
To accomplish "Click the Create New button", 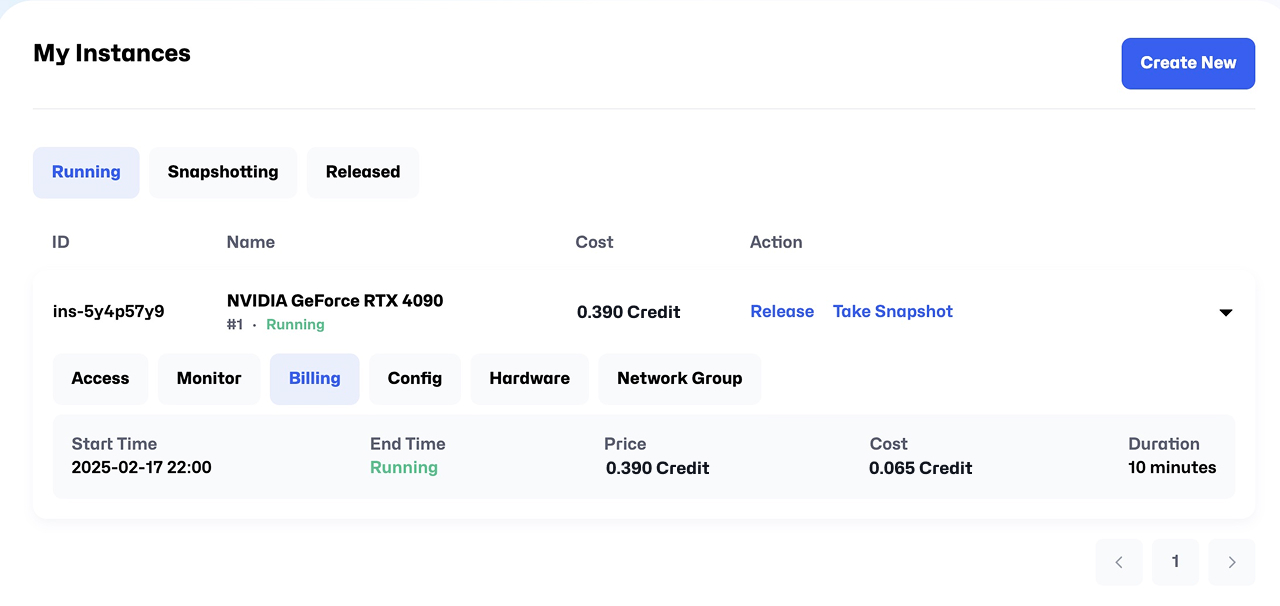I will pos(1187,63).
